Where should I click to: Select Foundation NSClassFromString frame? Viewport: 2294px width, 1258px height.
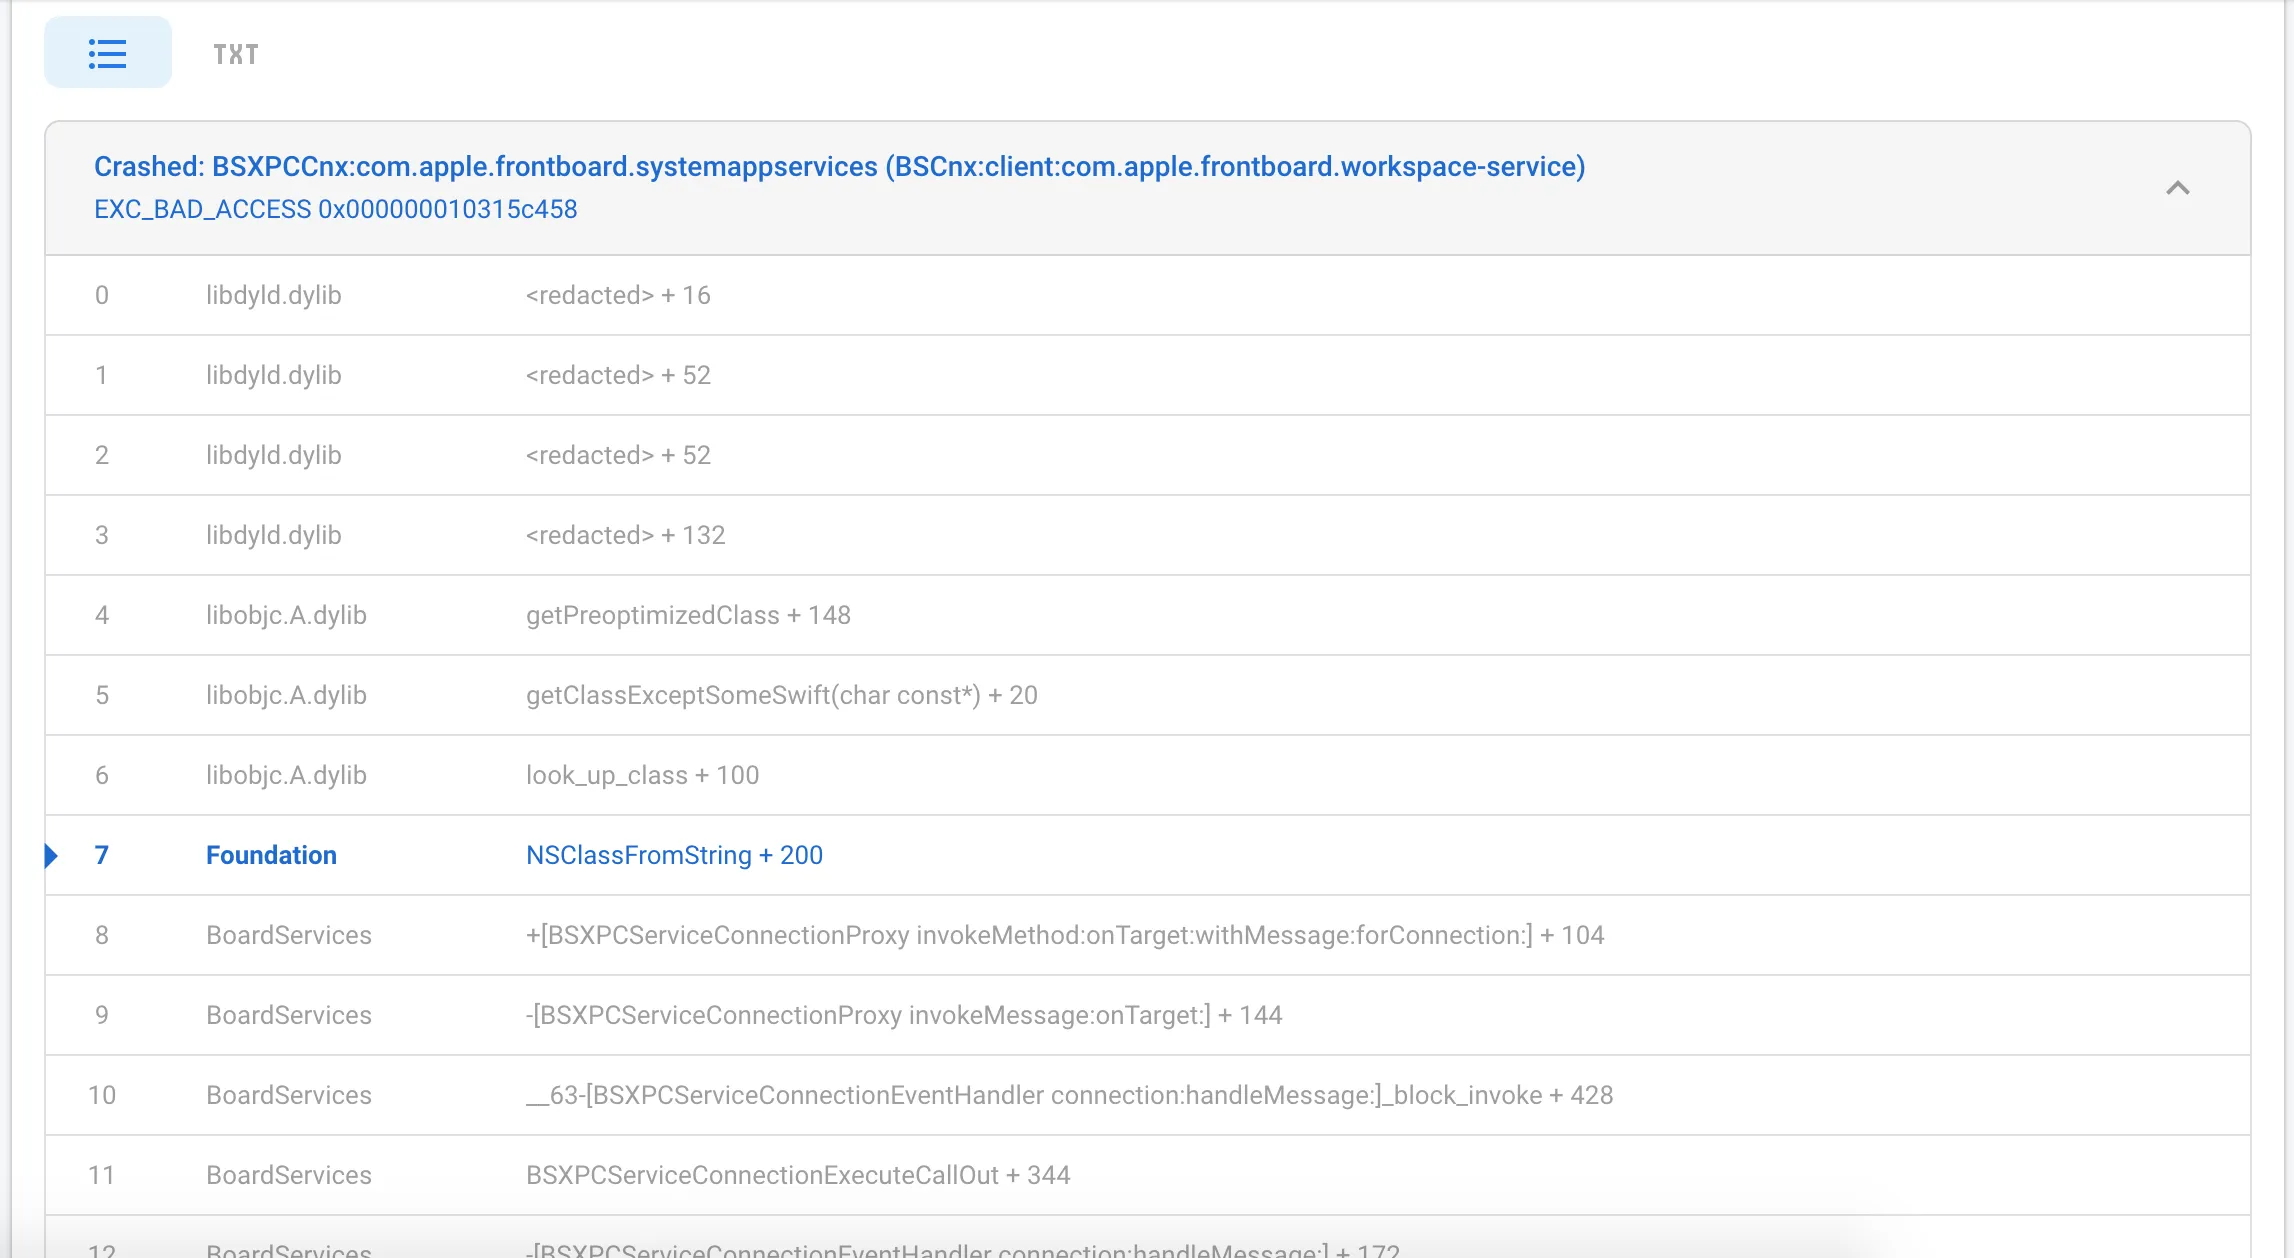[x=674, y=855]
